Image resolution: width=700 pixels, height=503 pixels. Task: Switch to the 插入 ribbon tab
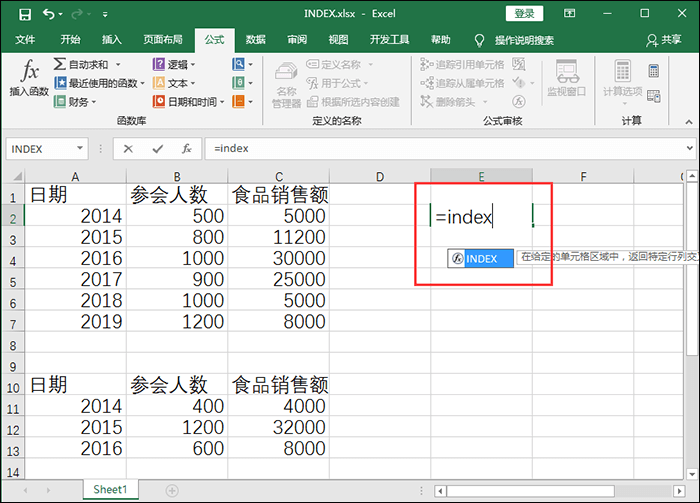point(112,40)
